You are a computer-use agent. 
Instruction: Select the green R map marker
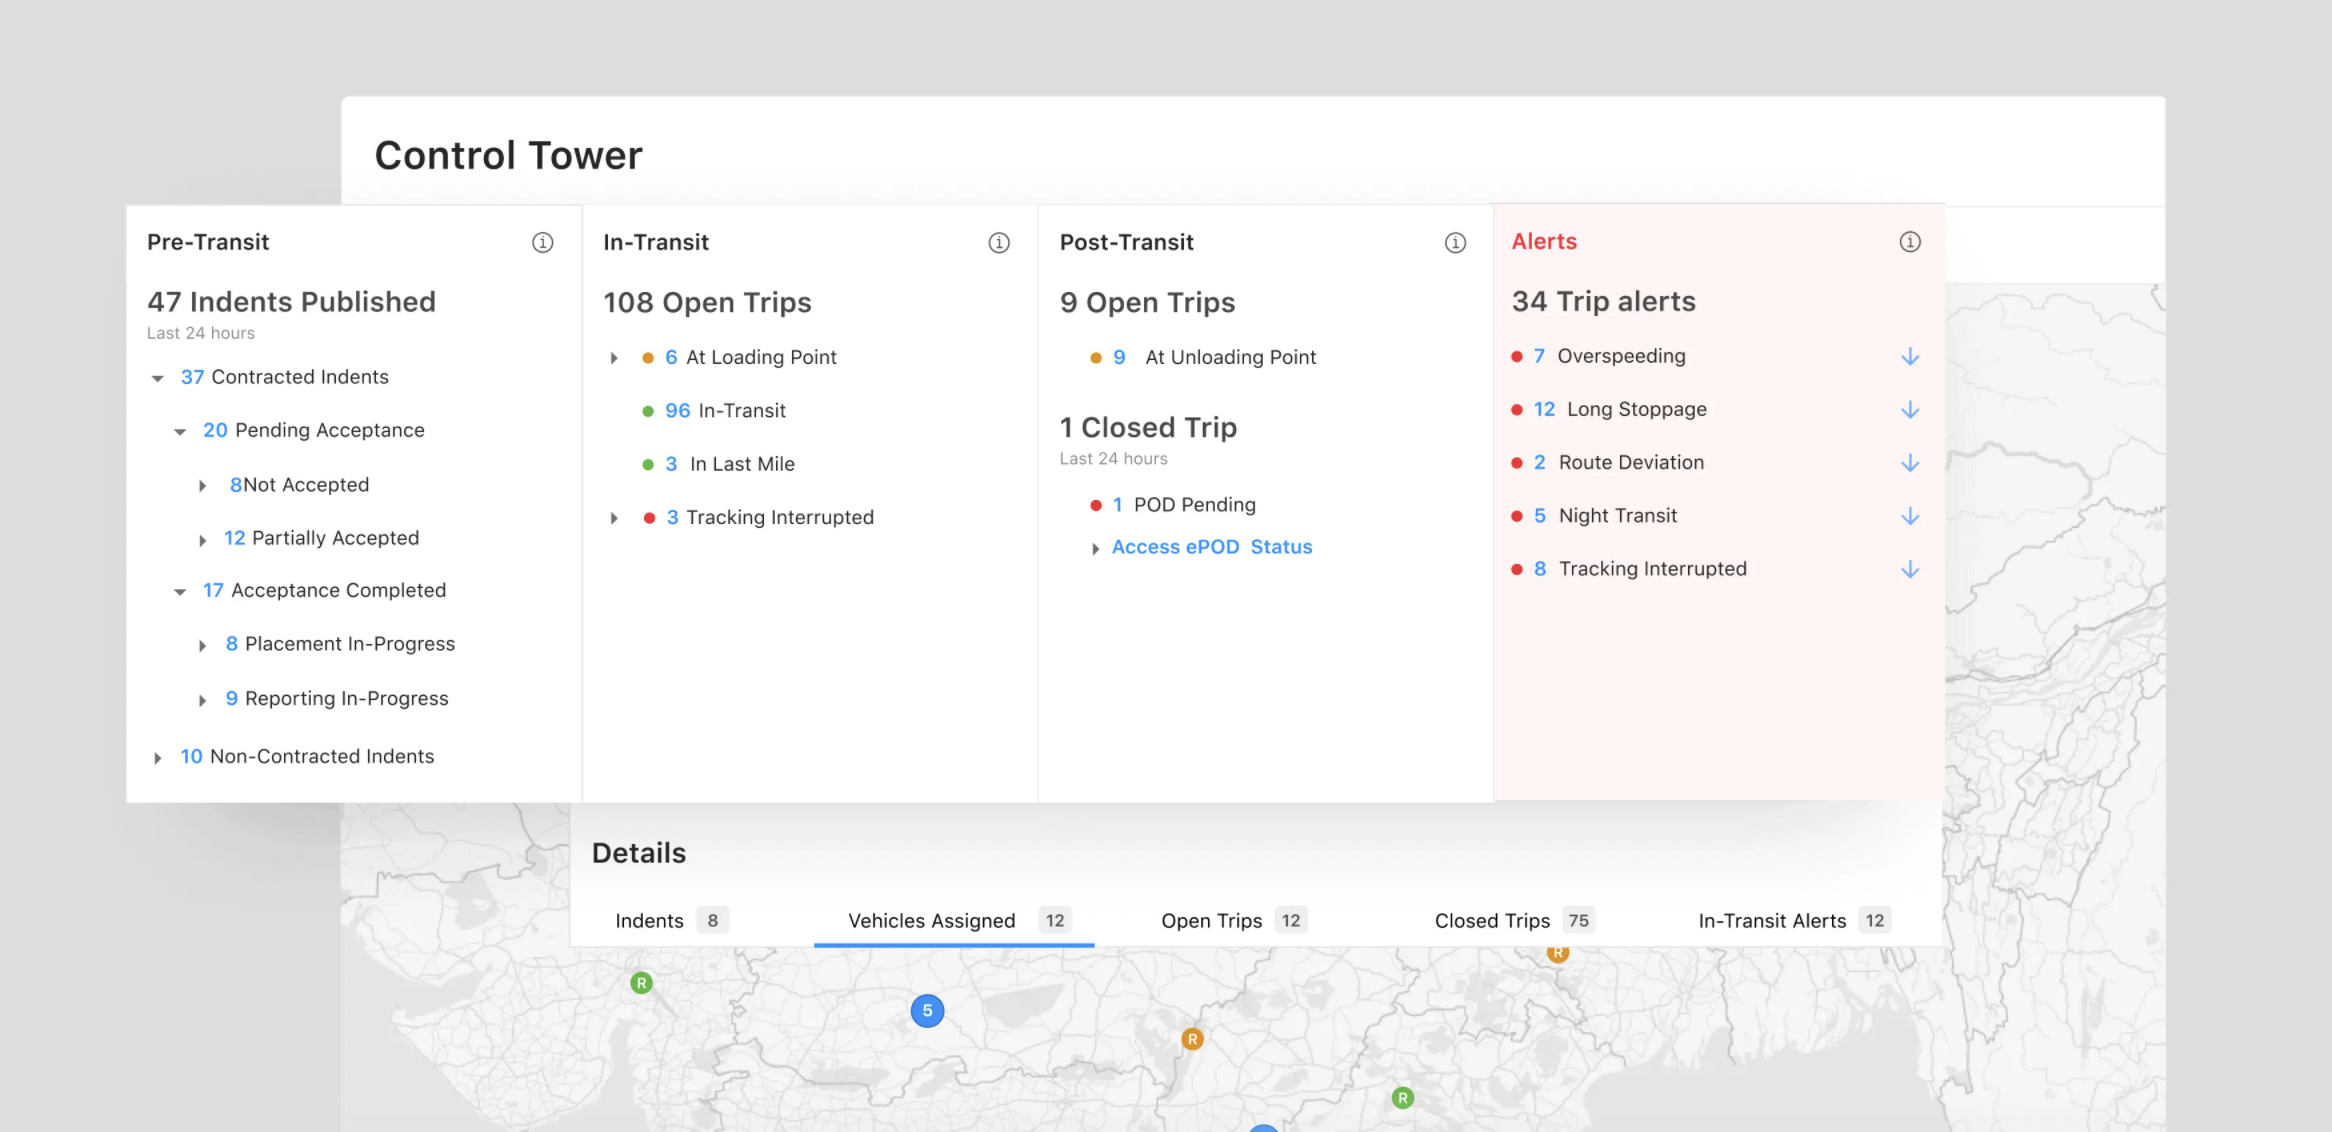(x=640, y=983)
